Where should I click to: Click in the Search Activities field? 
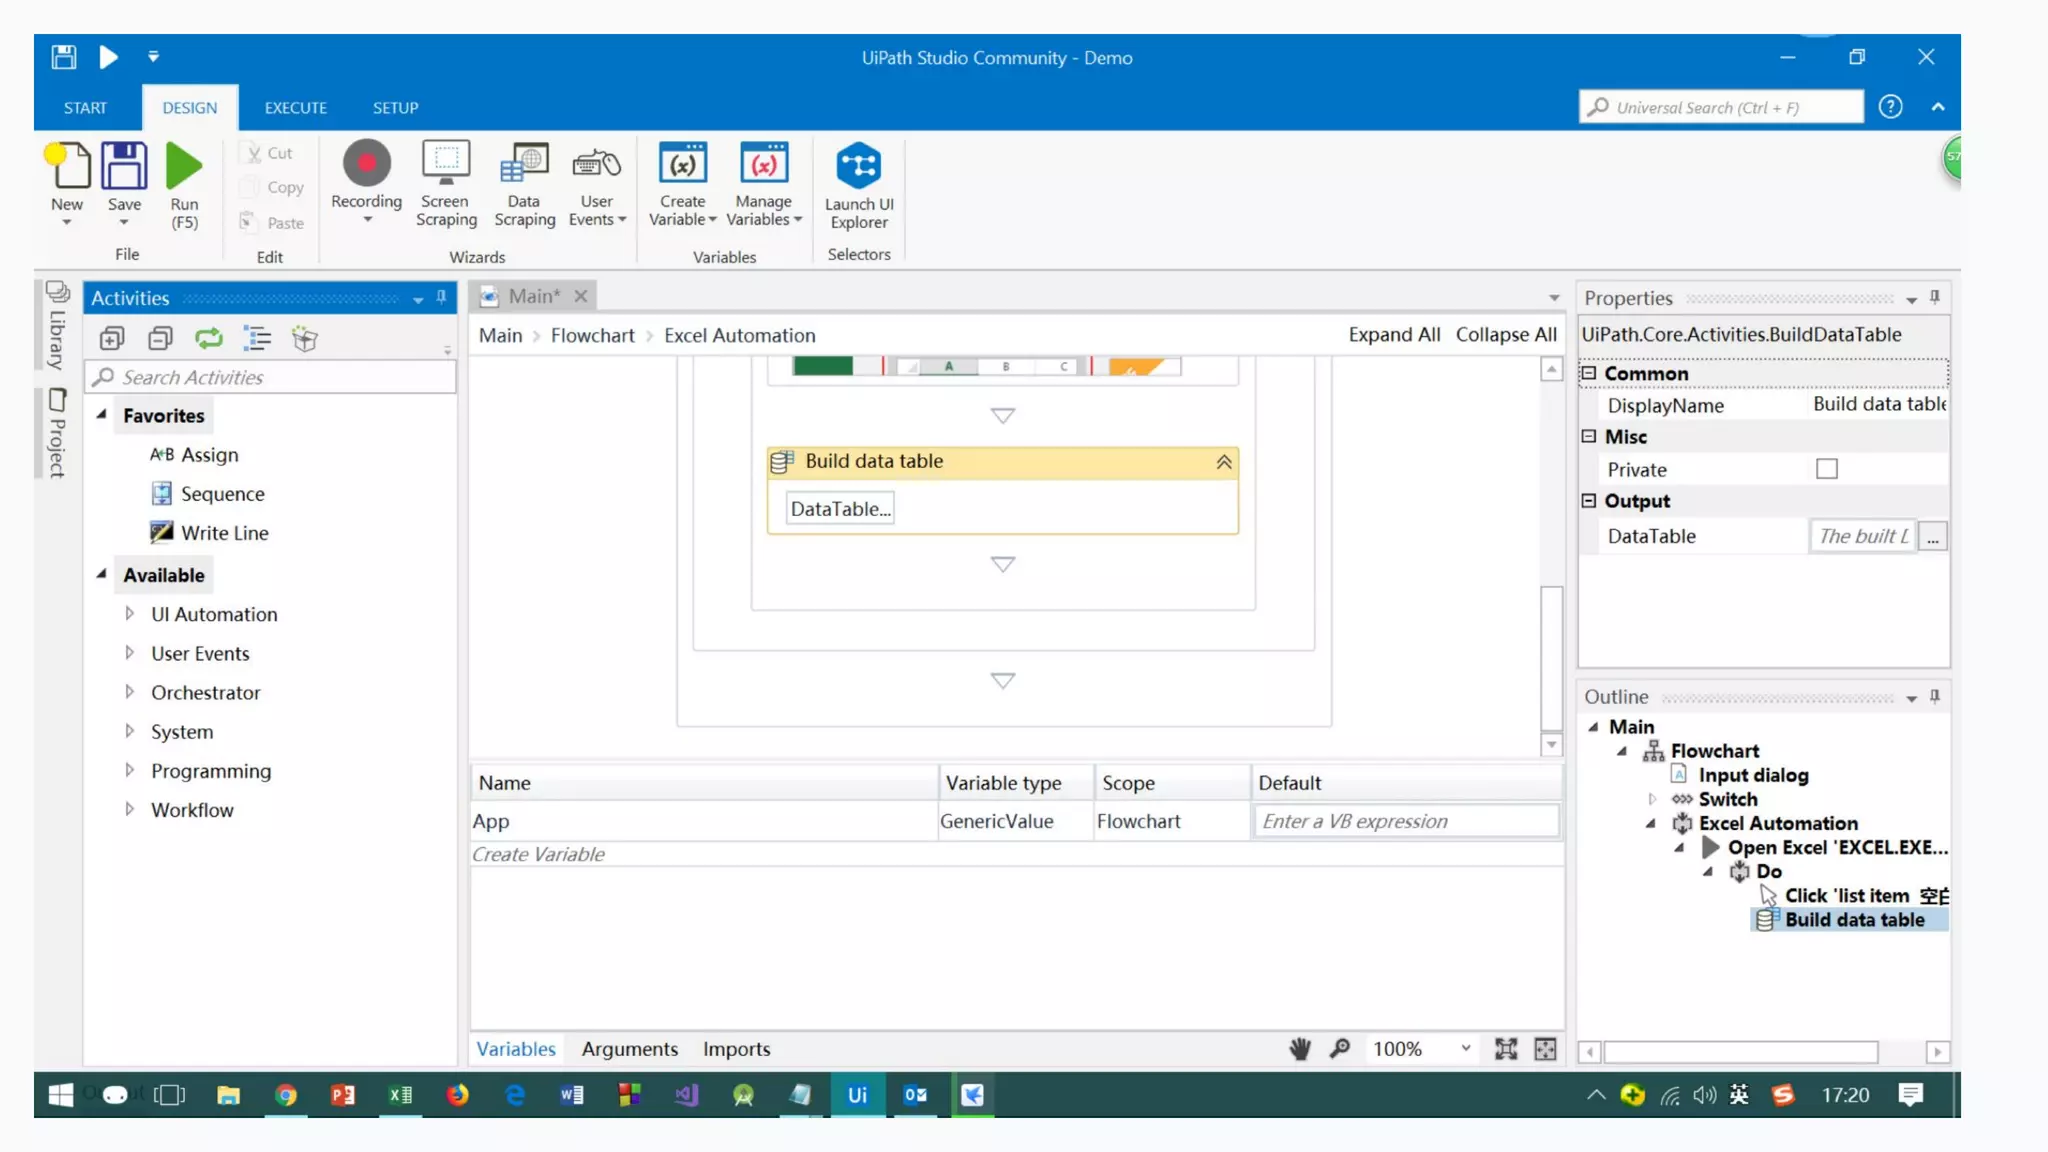(x=270, y=377)
